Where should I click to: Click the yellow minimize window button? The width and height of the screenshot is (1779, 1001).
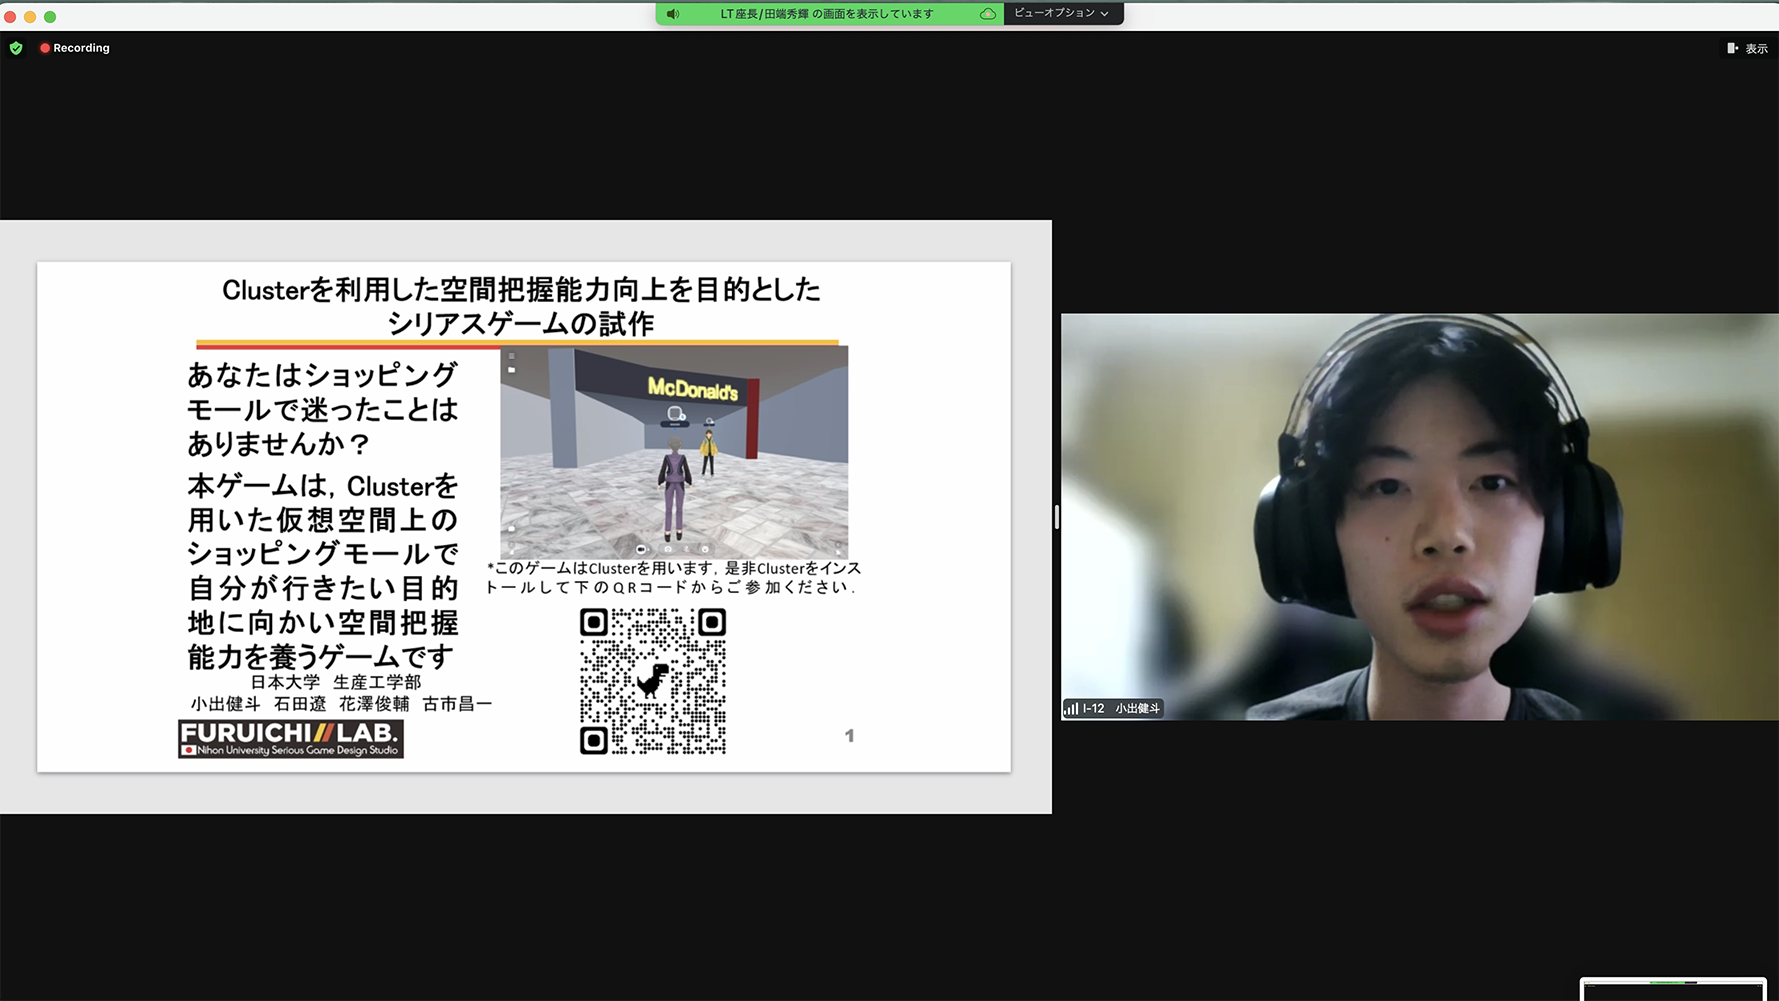click(x=30, y=17)
